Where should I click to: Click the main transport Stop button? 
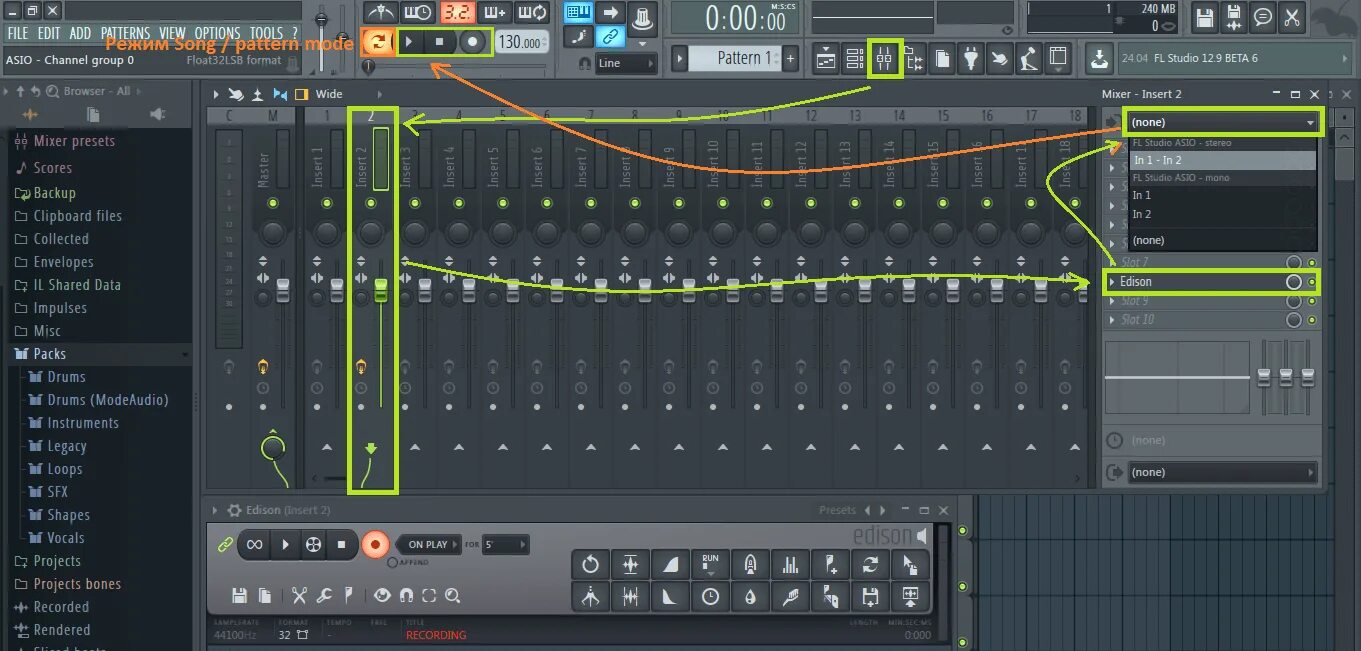[439, 42]
